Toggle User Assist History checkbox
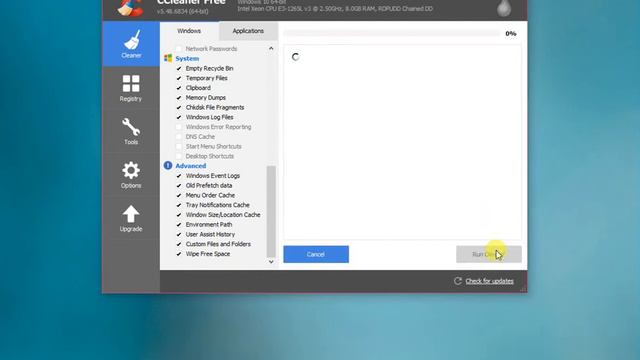This screenshot has height=360, width=640. [179, 234]
